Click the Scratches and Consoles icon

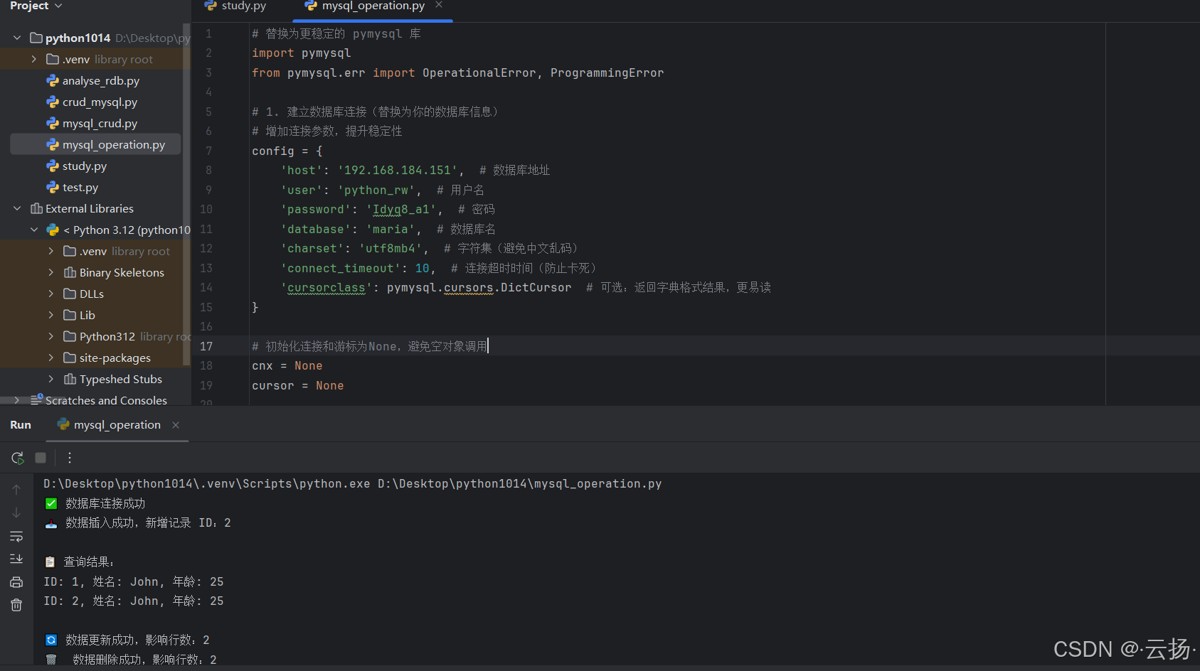coord(37,400)
